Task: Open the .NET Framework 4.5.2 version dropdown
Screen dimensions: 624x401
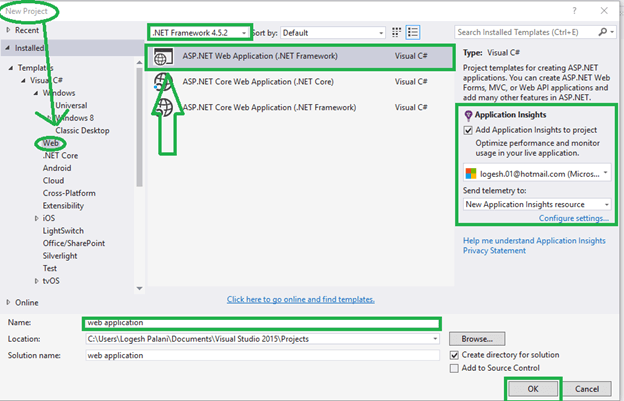Action: tap(199, 33)
